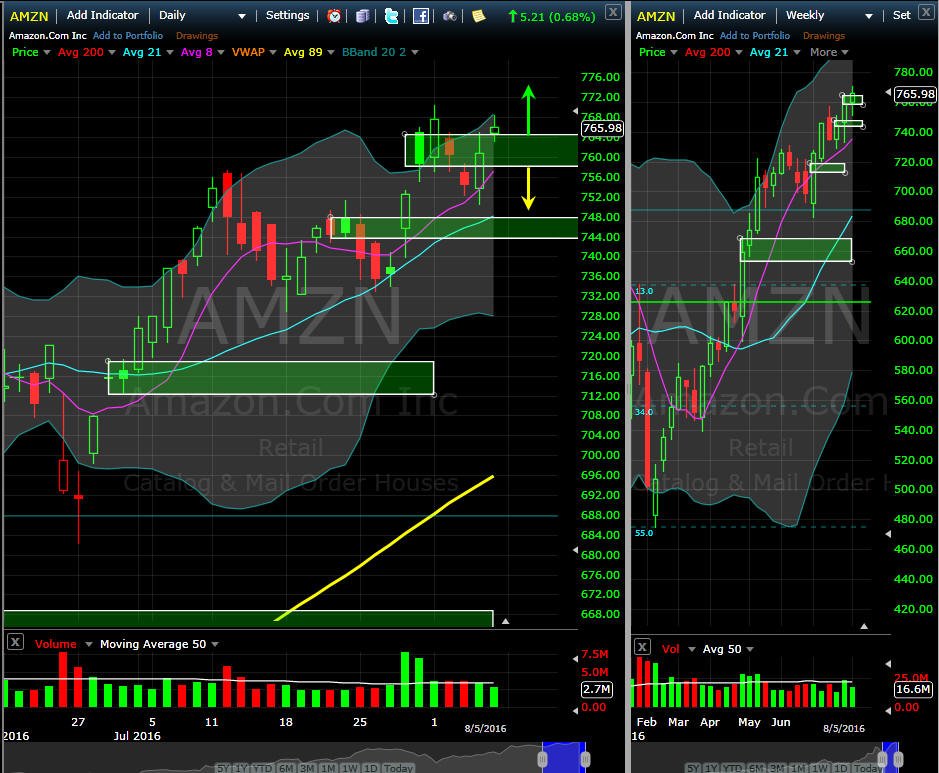The image size is (939, 773).
Task: Click Add to Portfolio link on daily chart
Action: point(128,35)
